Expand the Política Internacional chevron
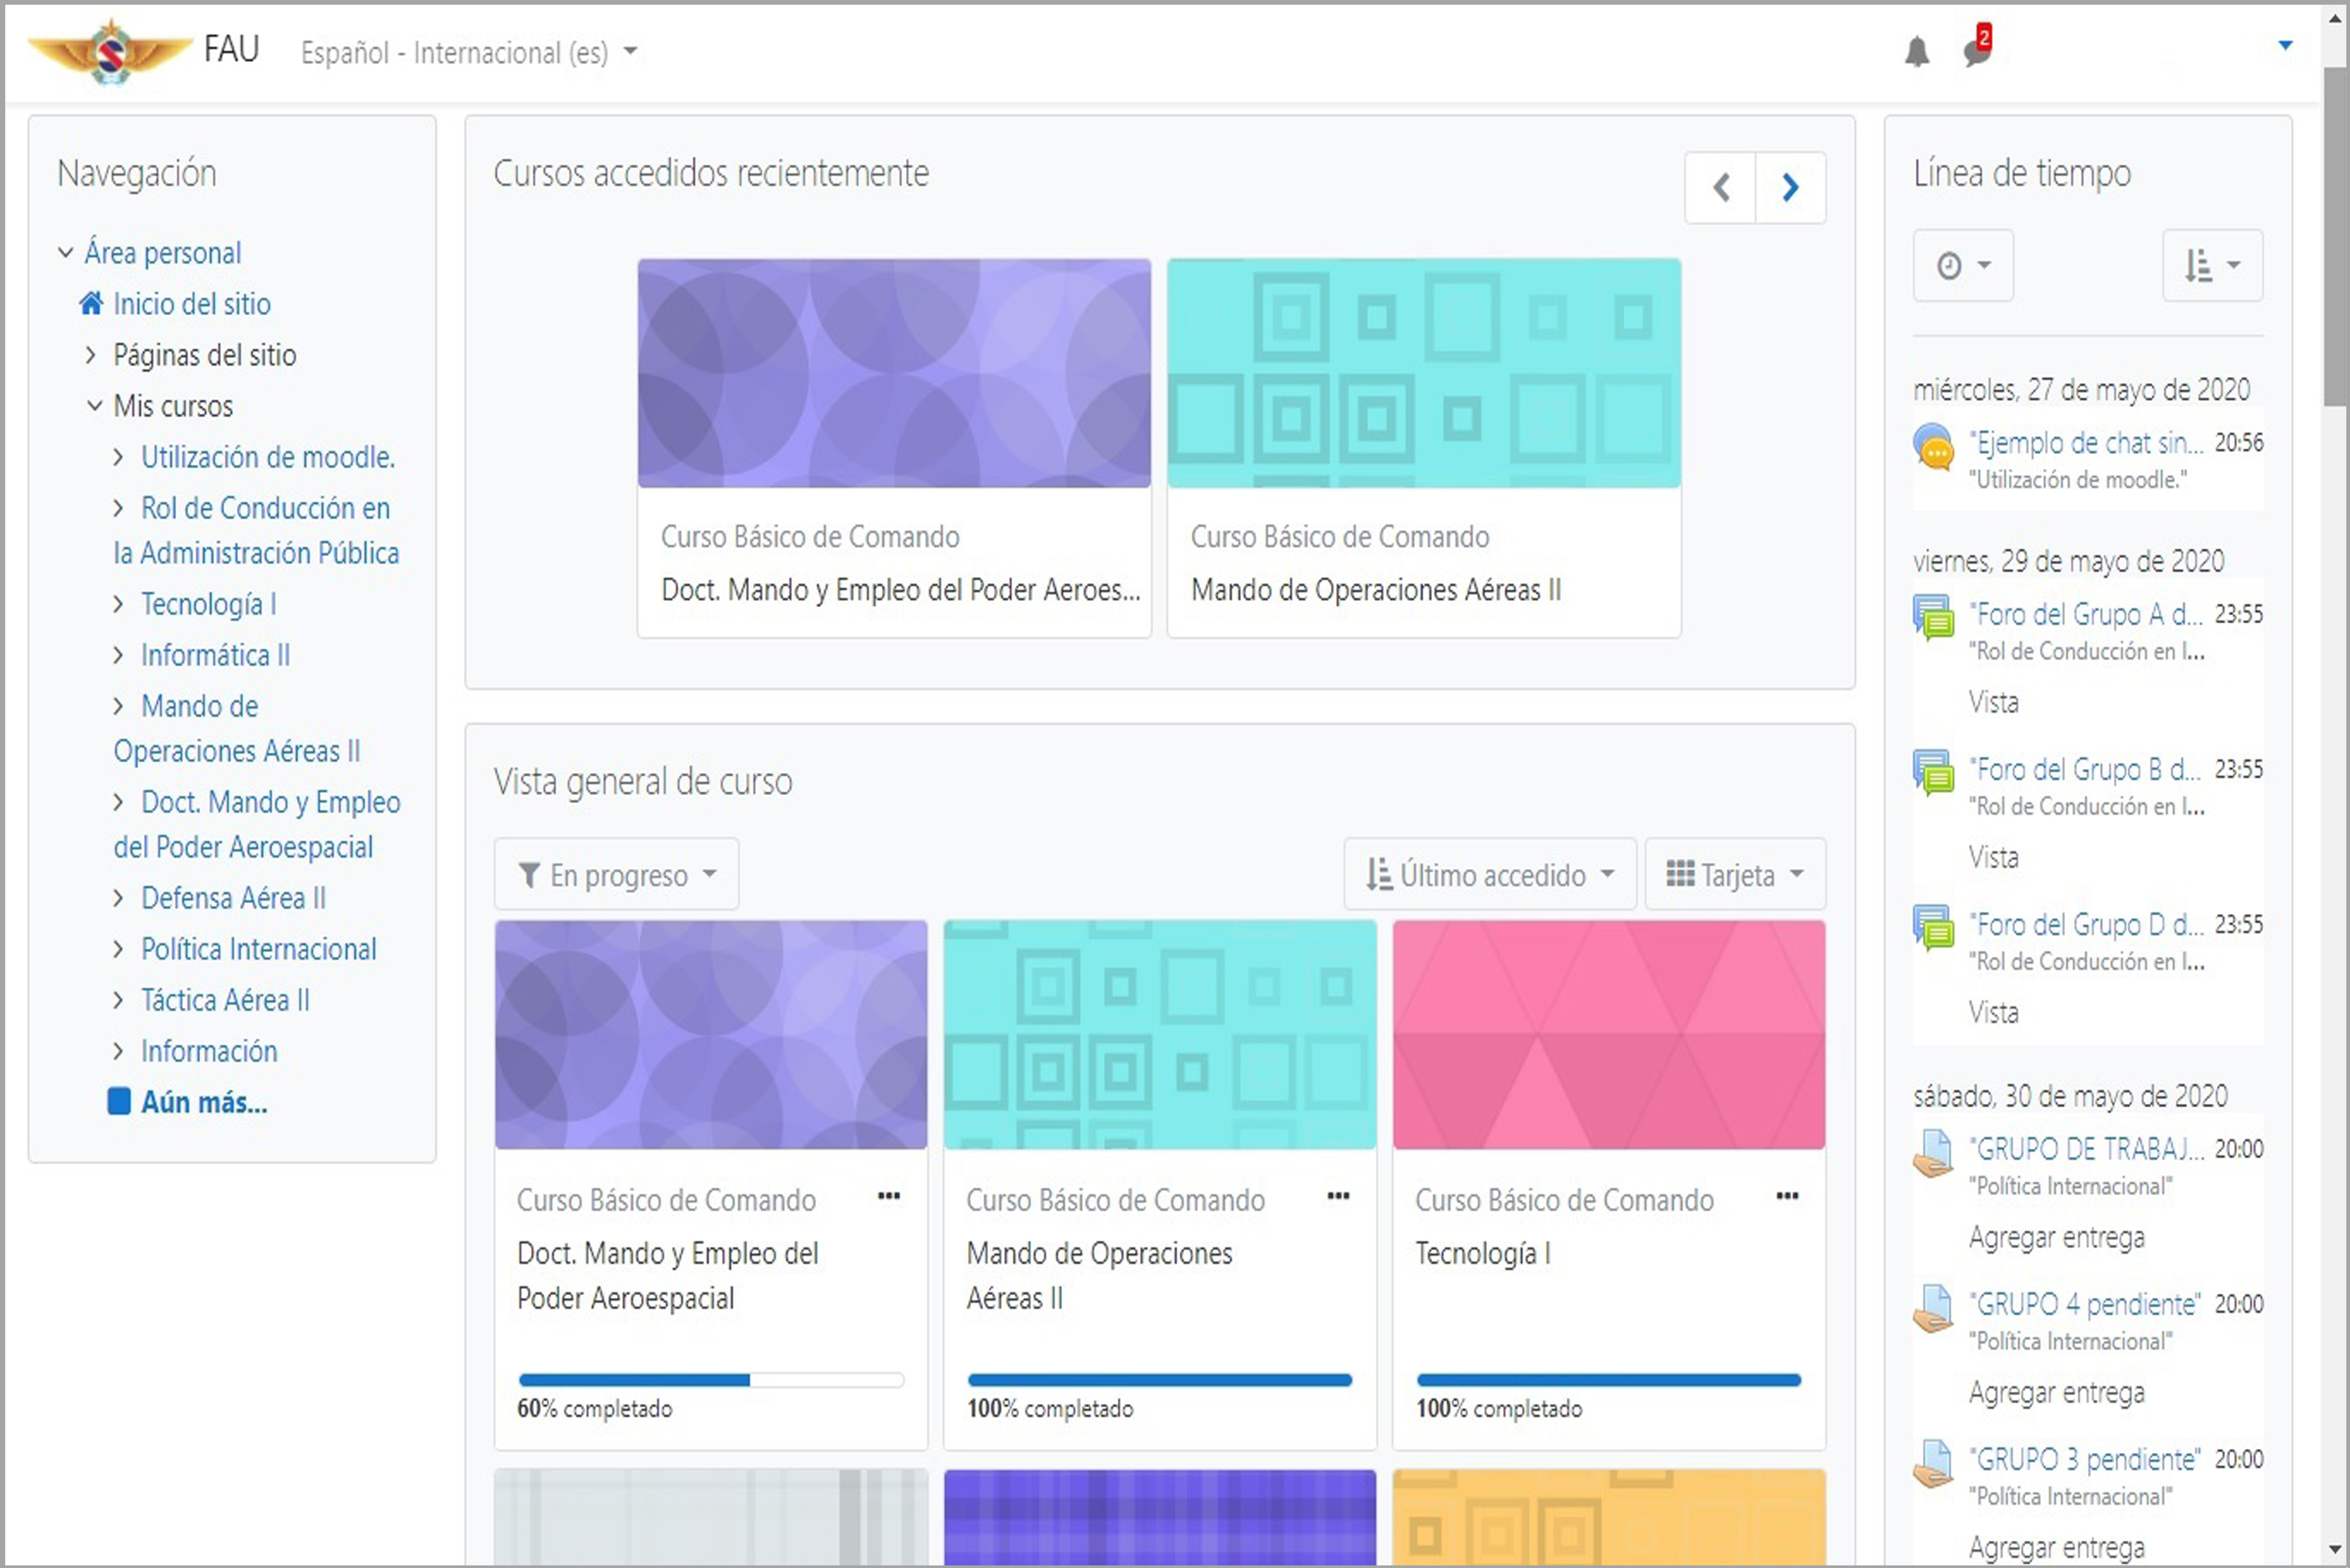2350x1568 pixels. [x=118, y=949]
